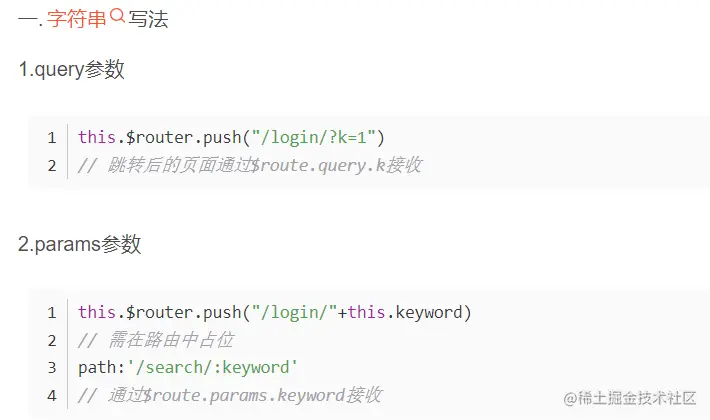The width and height of the screenshot is (710, 420).
Task: Click line number 4 in params code block
Action: click(x=52, y=396)
